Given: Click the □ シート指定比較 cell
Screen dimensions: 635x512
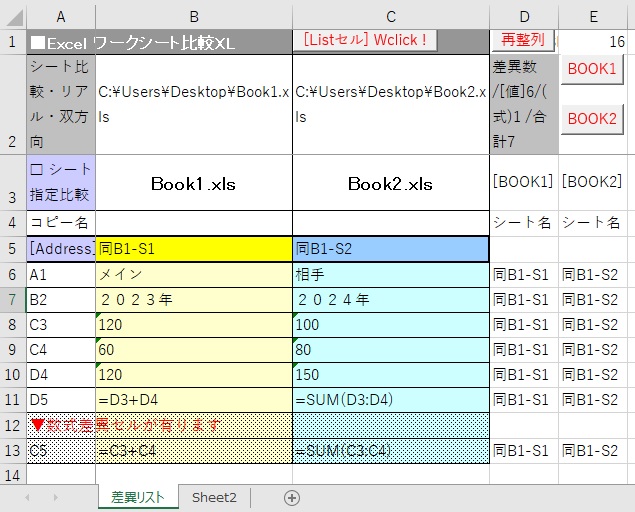Looking at the screenshot, I should (61, 182).
